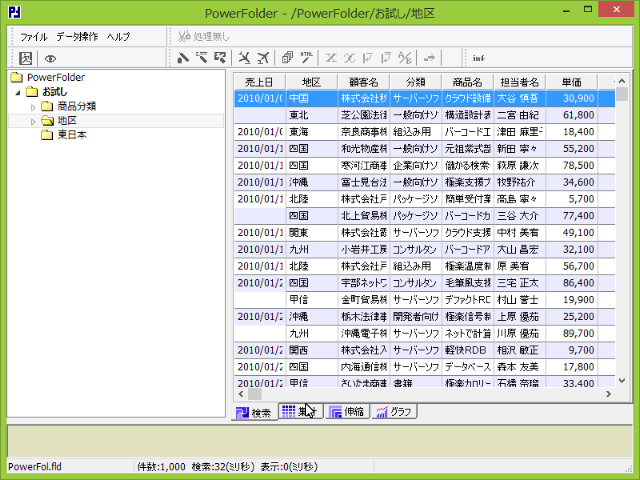Select the cell 大谷 慎吾
This screenshot has width=640, height=480.
[x=520, y=98]
